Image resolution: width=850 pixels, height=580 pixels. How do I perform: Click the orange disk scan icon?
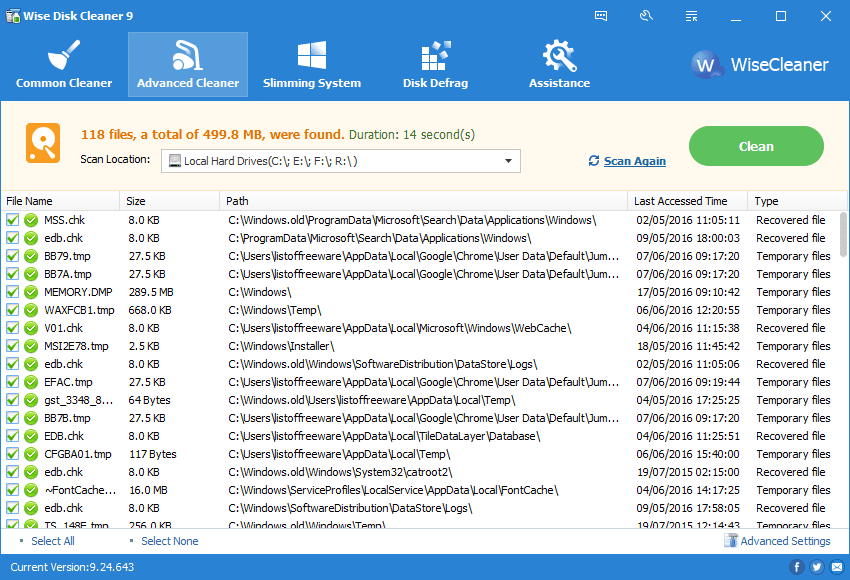43,143
